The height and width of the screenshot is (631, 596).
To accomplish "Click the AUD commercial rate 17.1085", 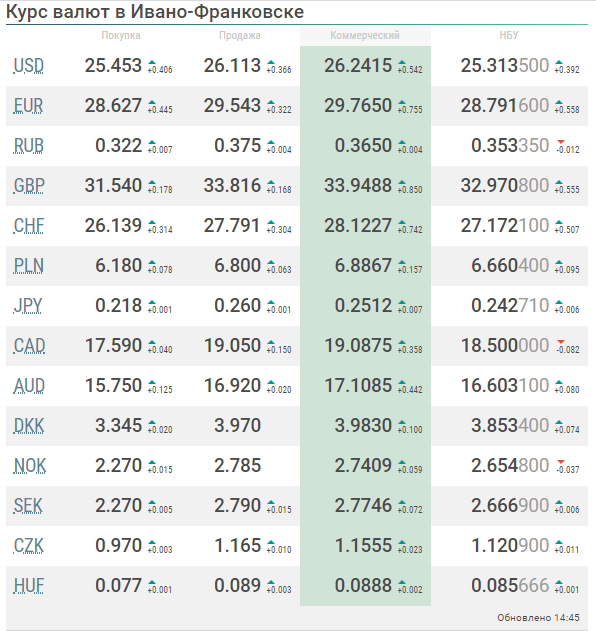I will pos(358,386).
